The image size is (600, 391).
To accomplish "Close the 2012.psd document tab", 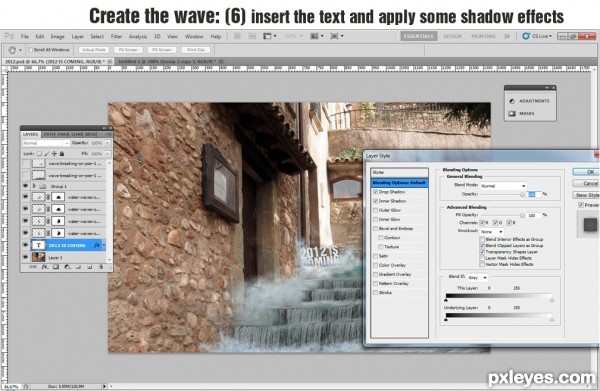I will (x=109, y=61).
